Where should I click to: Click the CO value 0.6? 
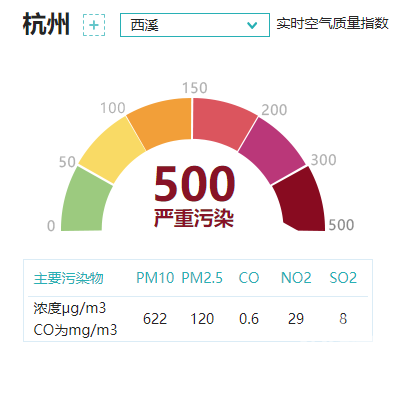tap(249, 319)
